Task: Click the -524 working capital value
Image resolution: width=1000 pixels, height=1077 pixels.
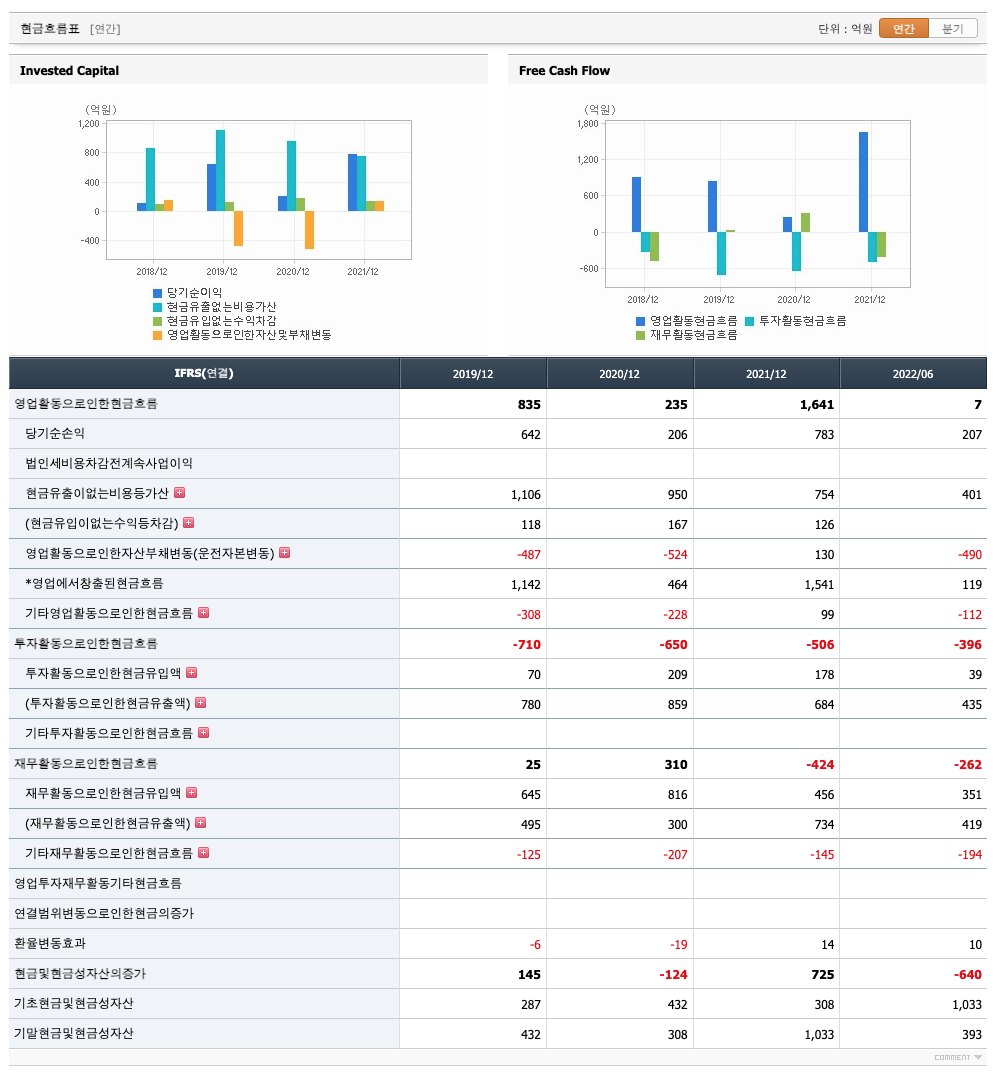Action: coord(675,554)
